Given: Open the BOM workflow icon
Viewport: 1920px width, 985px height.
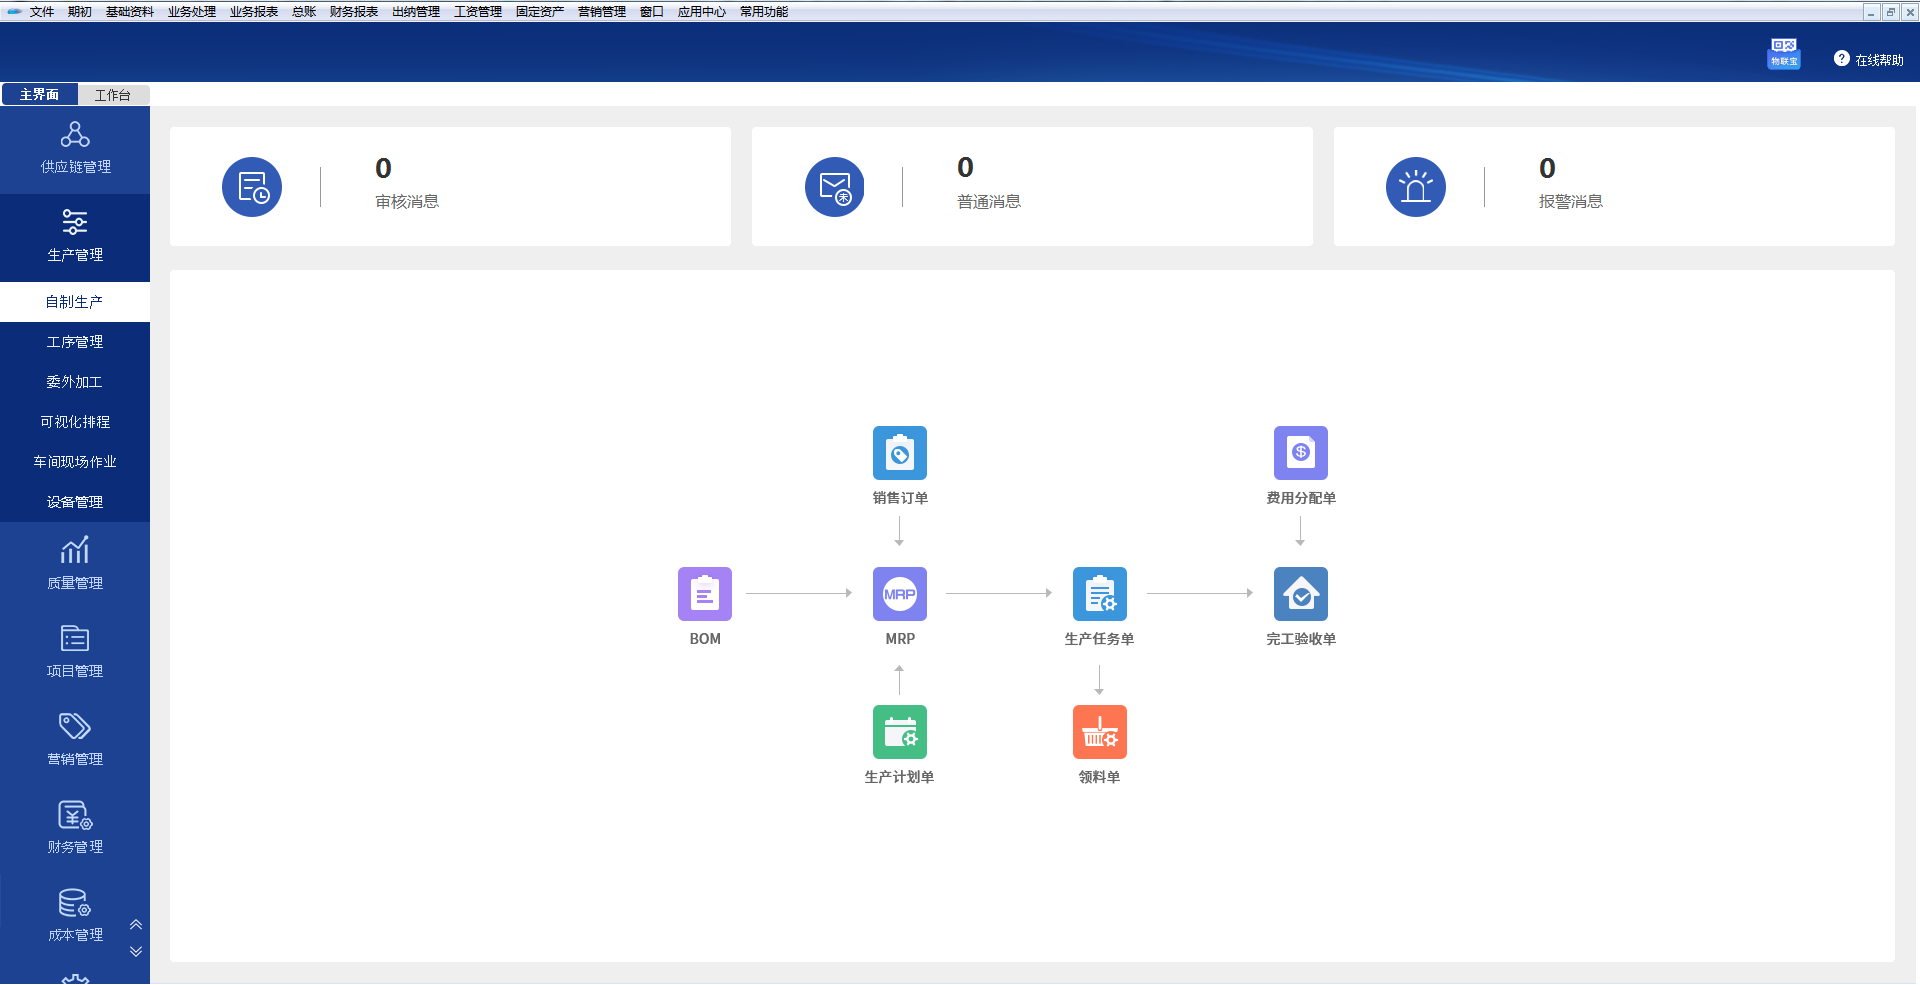Looking at the screenshot, I should (x=704, y=594).
